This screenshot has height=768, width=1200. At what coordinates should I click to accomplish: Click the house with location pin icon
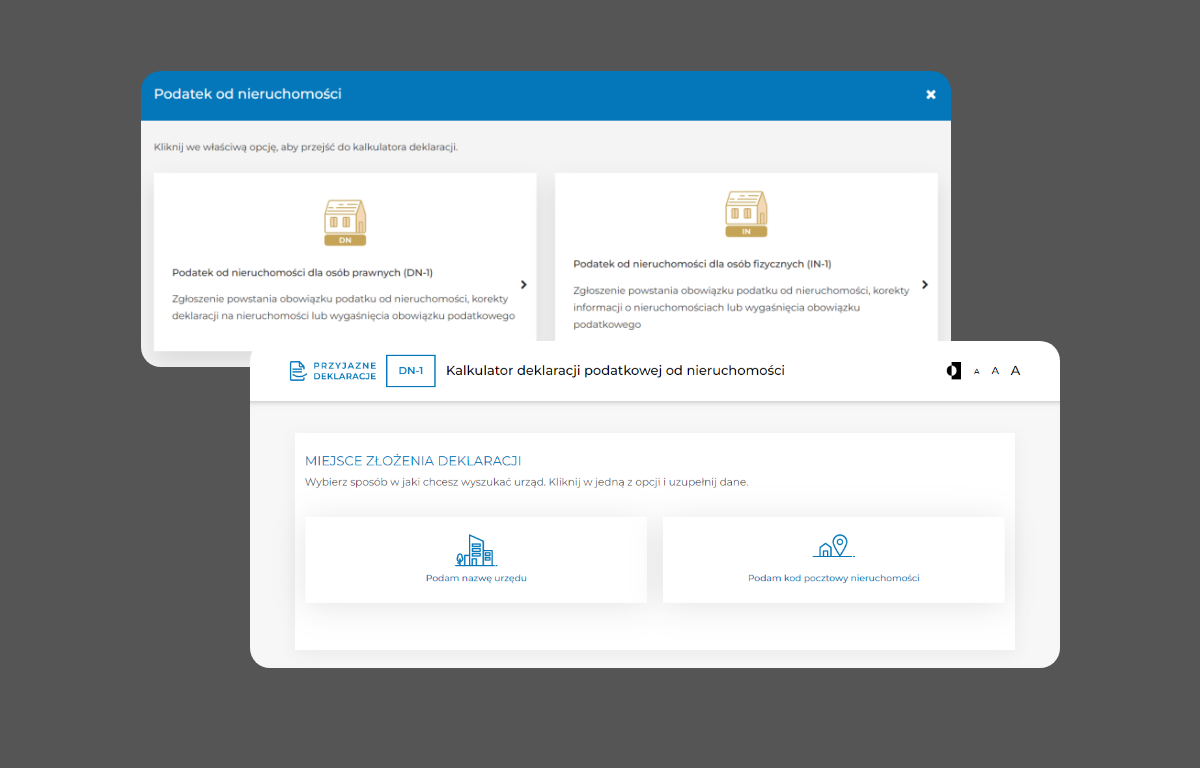(833, 546)
